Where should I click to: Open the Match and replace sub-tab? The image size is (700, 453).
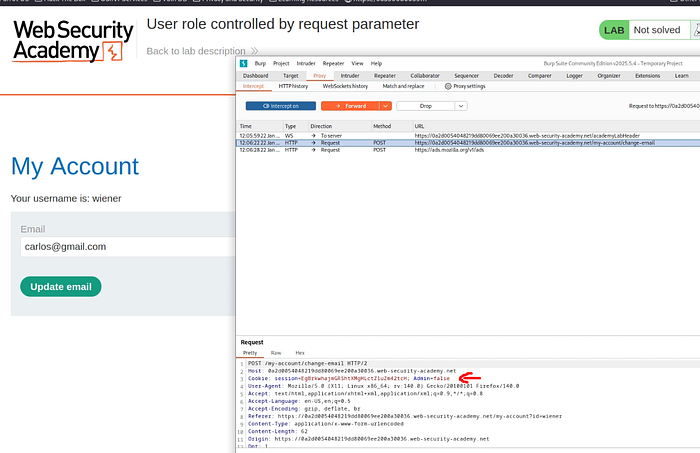pos(403,86)
